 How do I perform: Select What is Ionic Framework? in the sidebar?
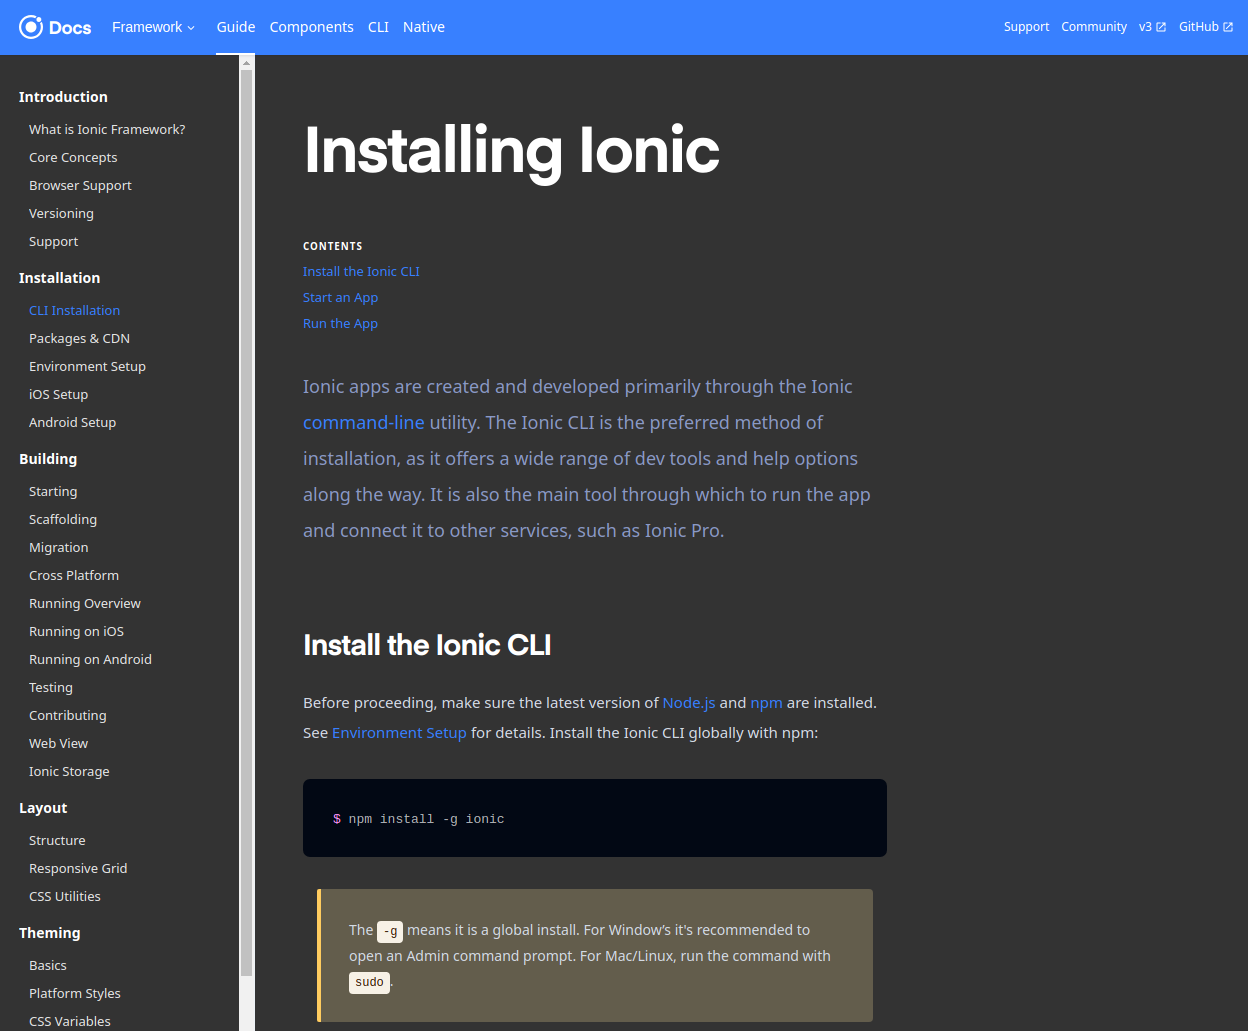click(107, 129)
